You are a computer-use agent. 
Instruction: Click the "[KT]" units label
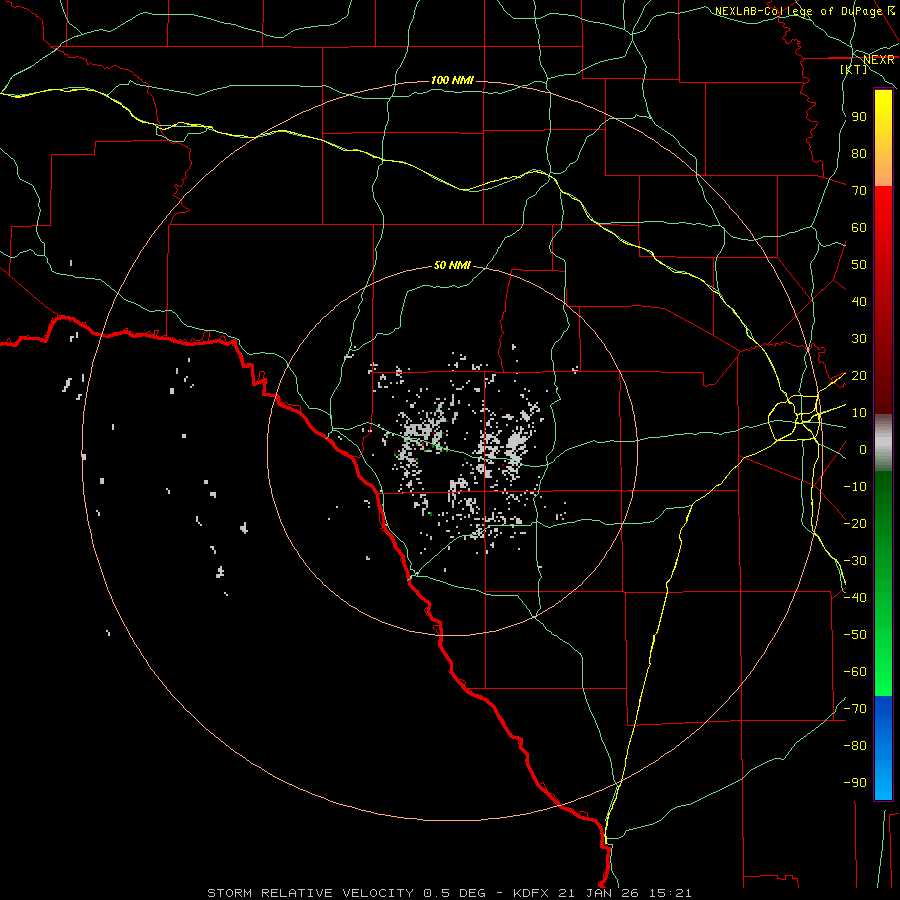854,69
